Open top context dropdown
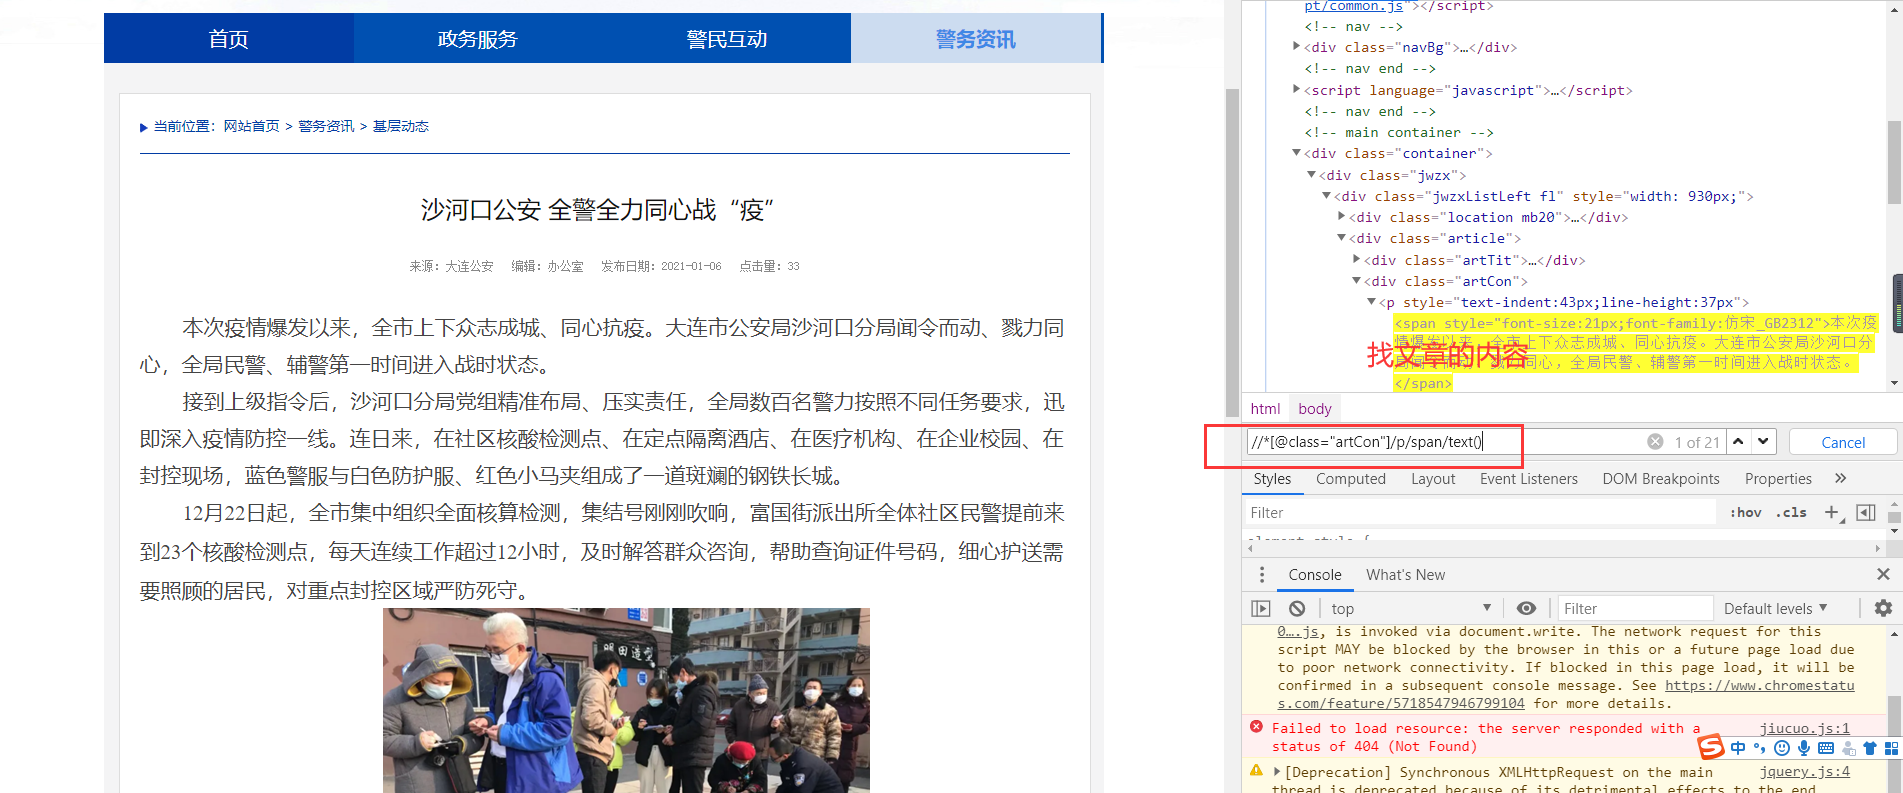This screenshot has width=1903, height=793. tap(1411, 608)
